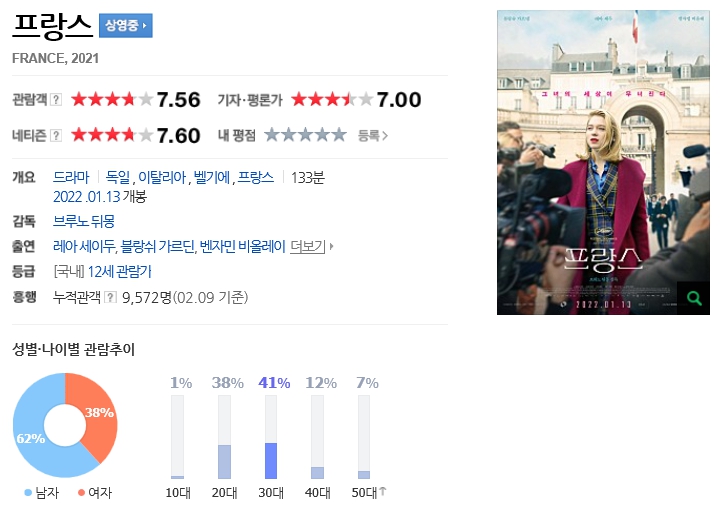The image size is (720, 510).
Task: Open help icon next to 네티즌 rating
Action: tap(56, 135)
